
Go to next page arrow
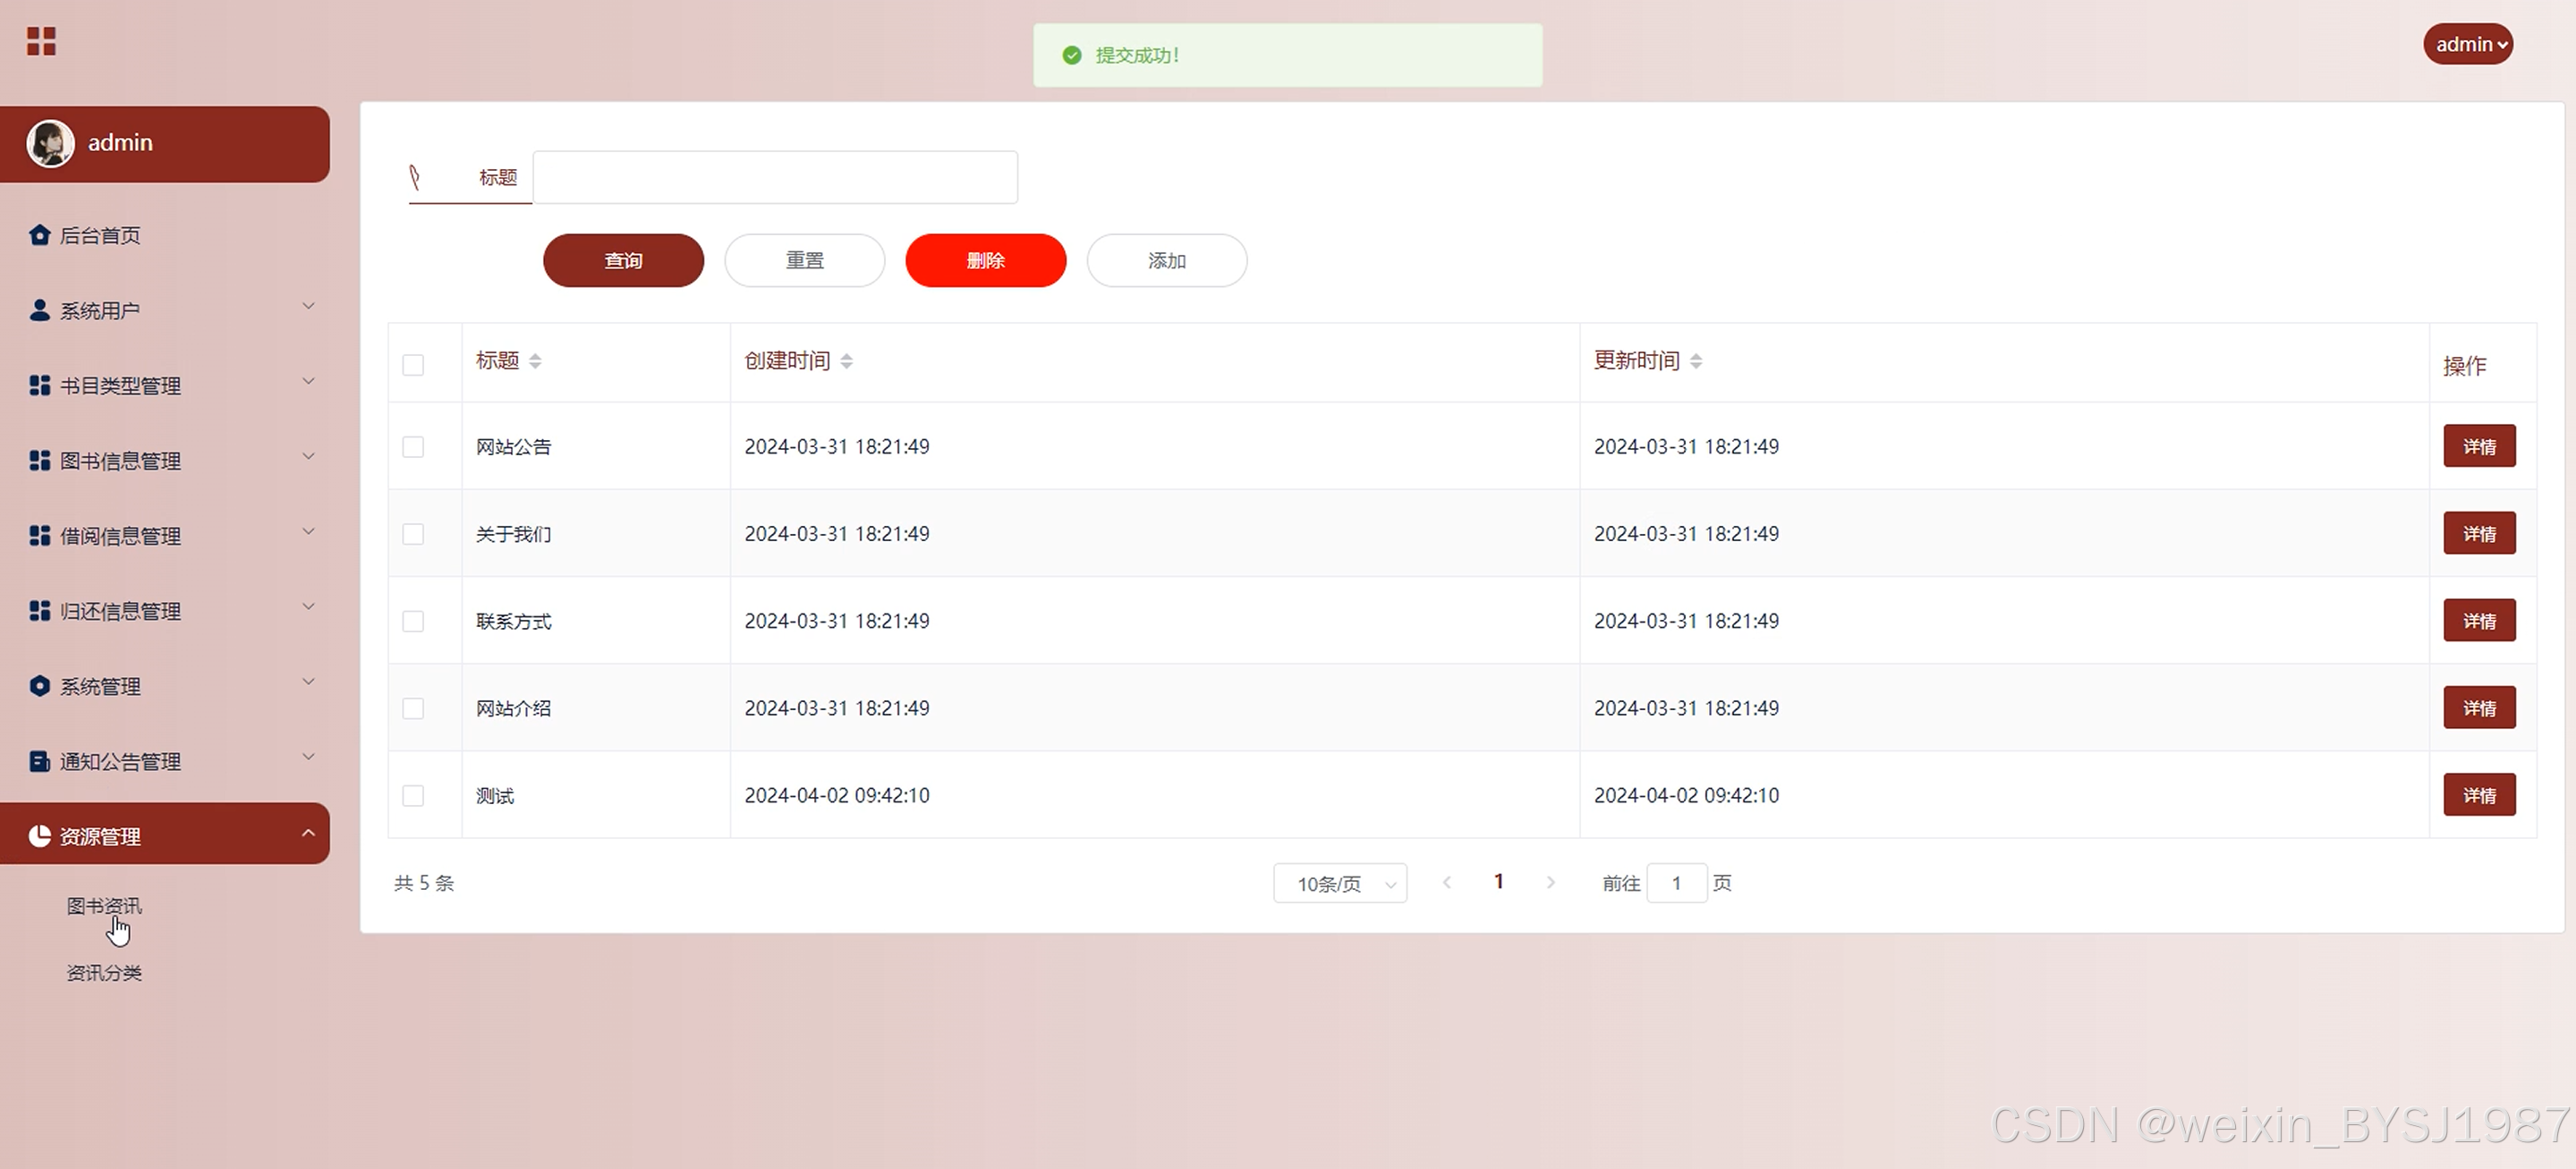click(x=1550, y=882)
